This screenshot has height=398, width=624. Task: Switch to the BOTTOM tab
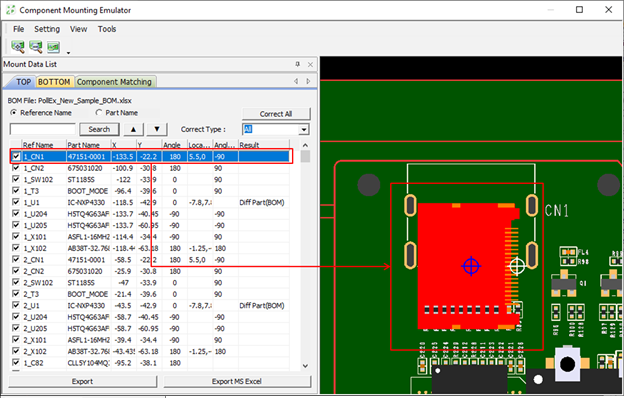(54, 82)
